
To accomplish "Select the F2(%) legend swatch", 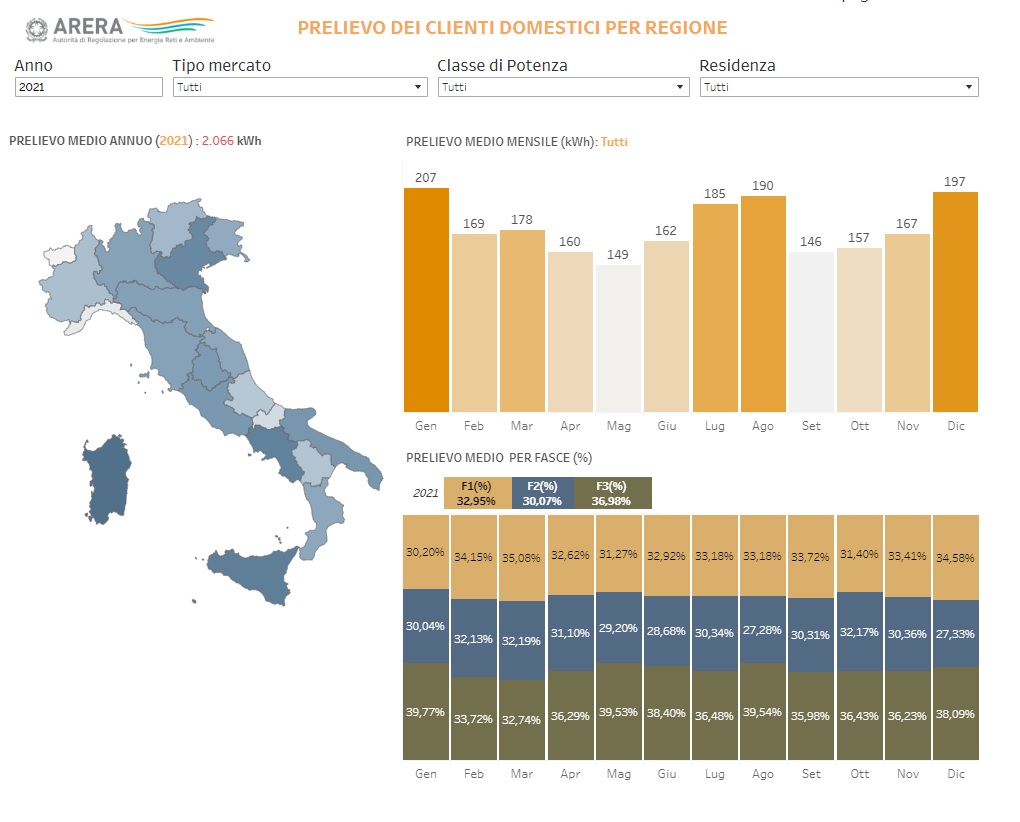I will 542,494.
